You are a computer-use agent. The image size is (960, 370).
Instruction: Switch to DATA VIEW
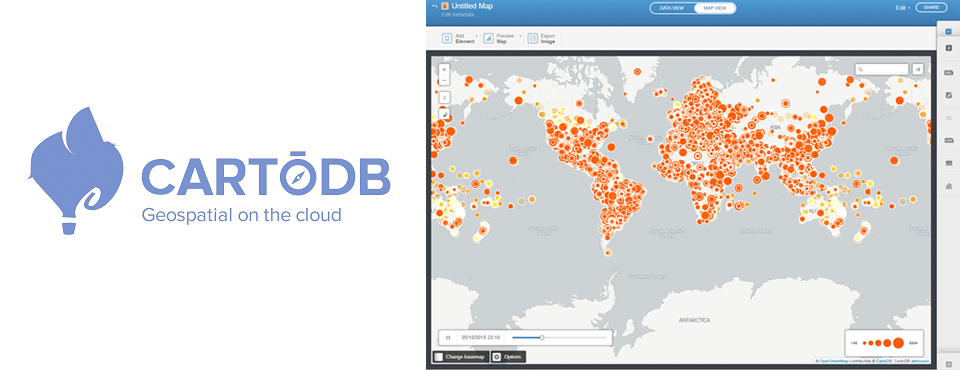(x=672, y=8)
